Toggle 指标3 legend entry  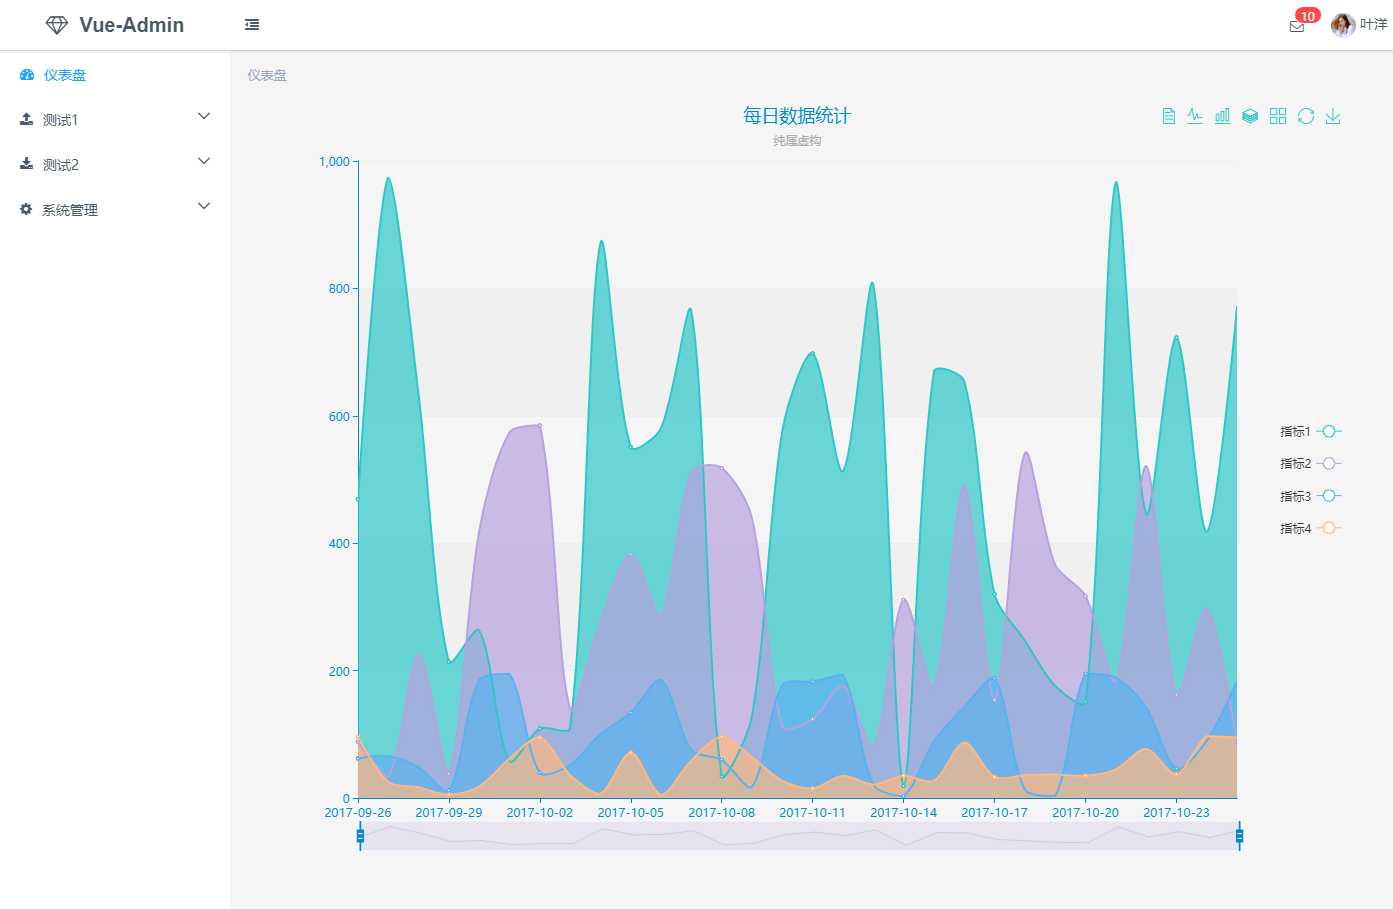pyautogui.click(x=1310, y=496)
